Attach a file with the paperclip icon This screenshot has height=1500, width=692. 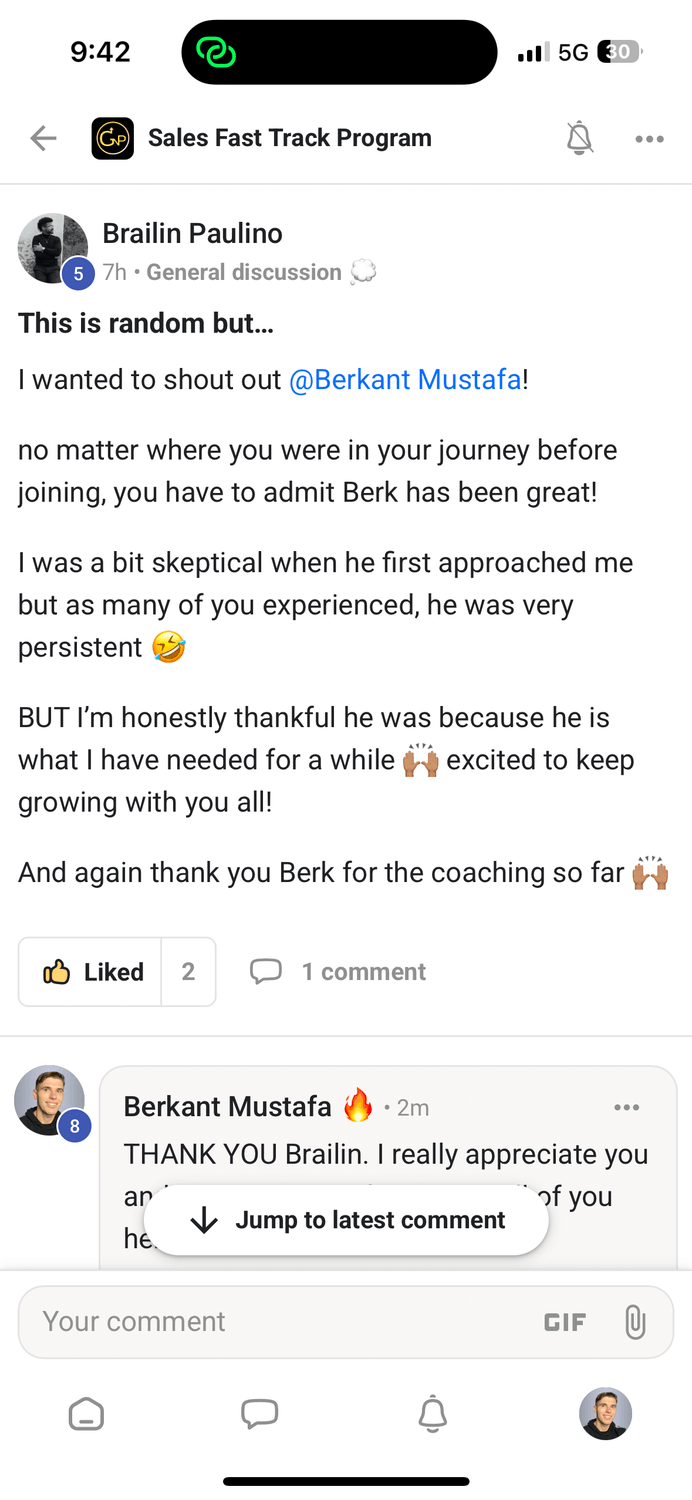634,1322
